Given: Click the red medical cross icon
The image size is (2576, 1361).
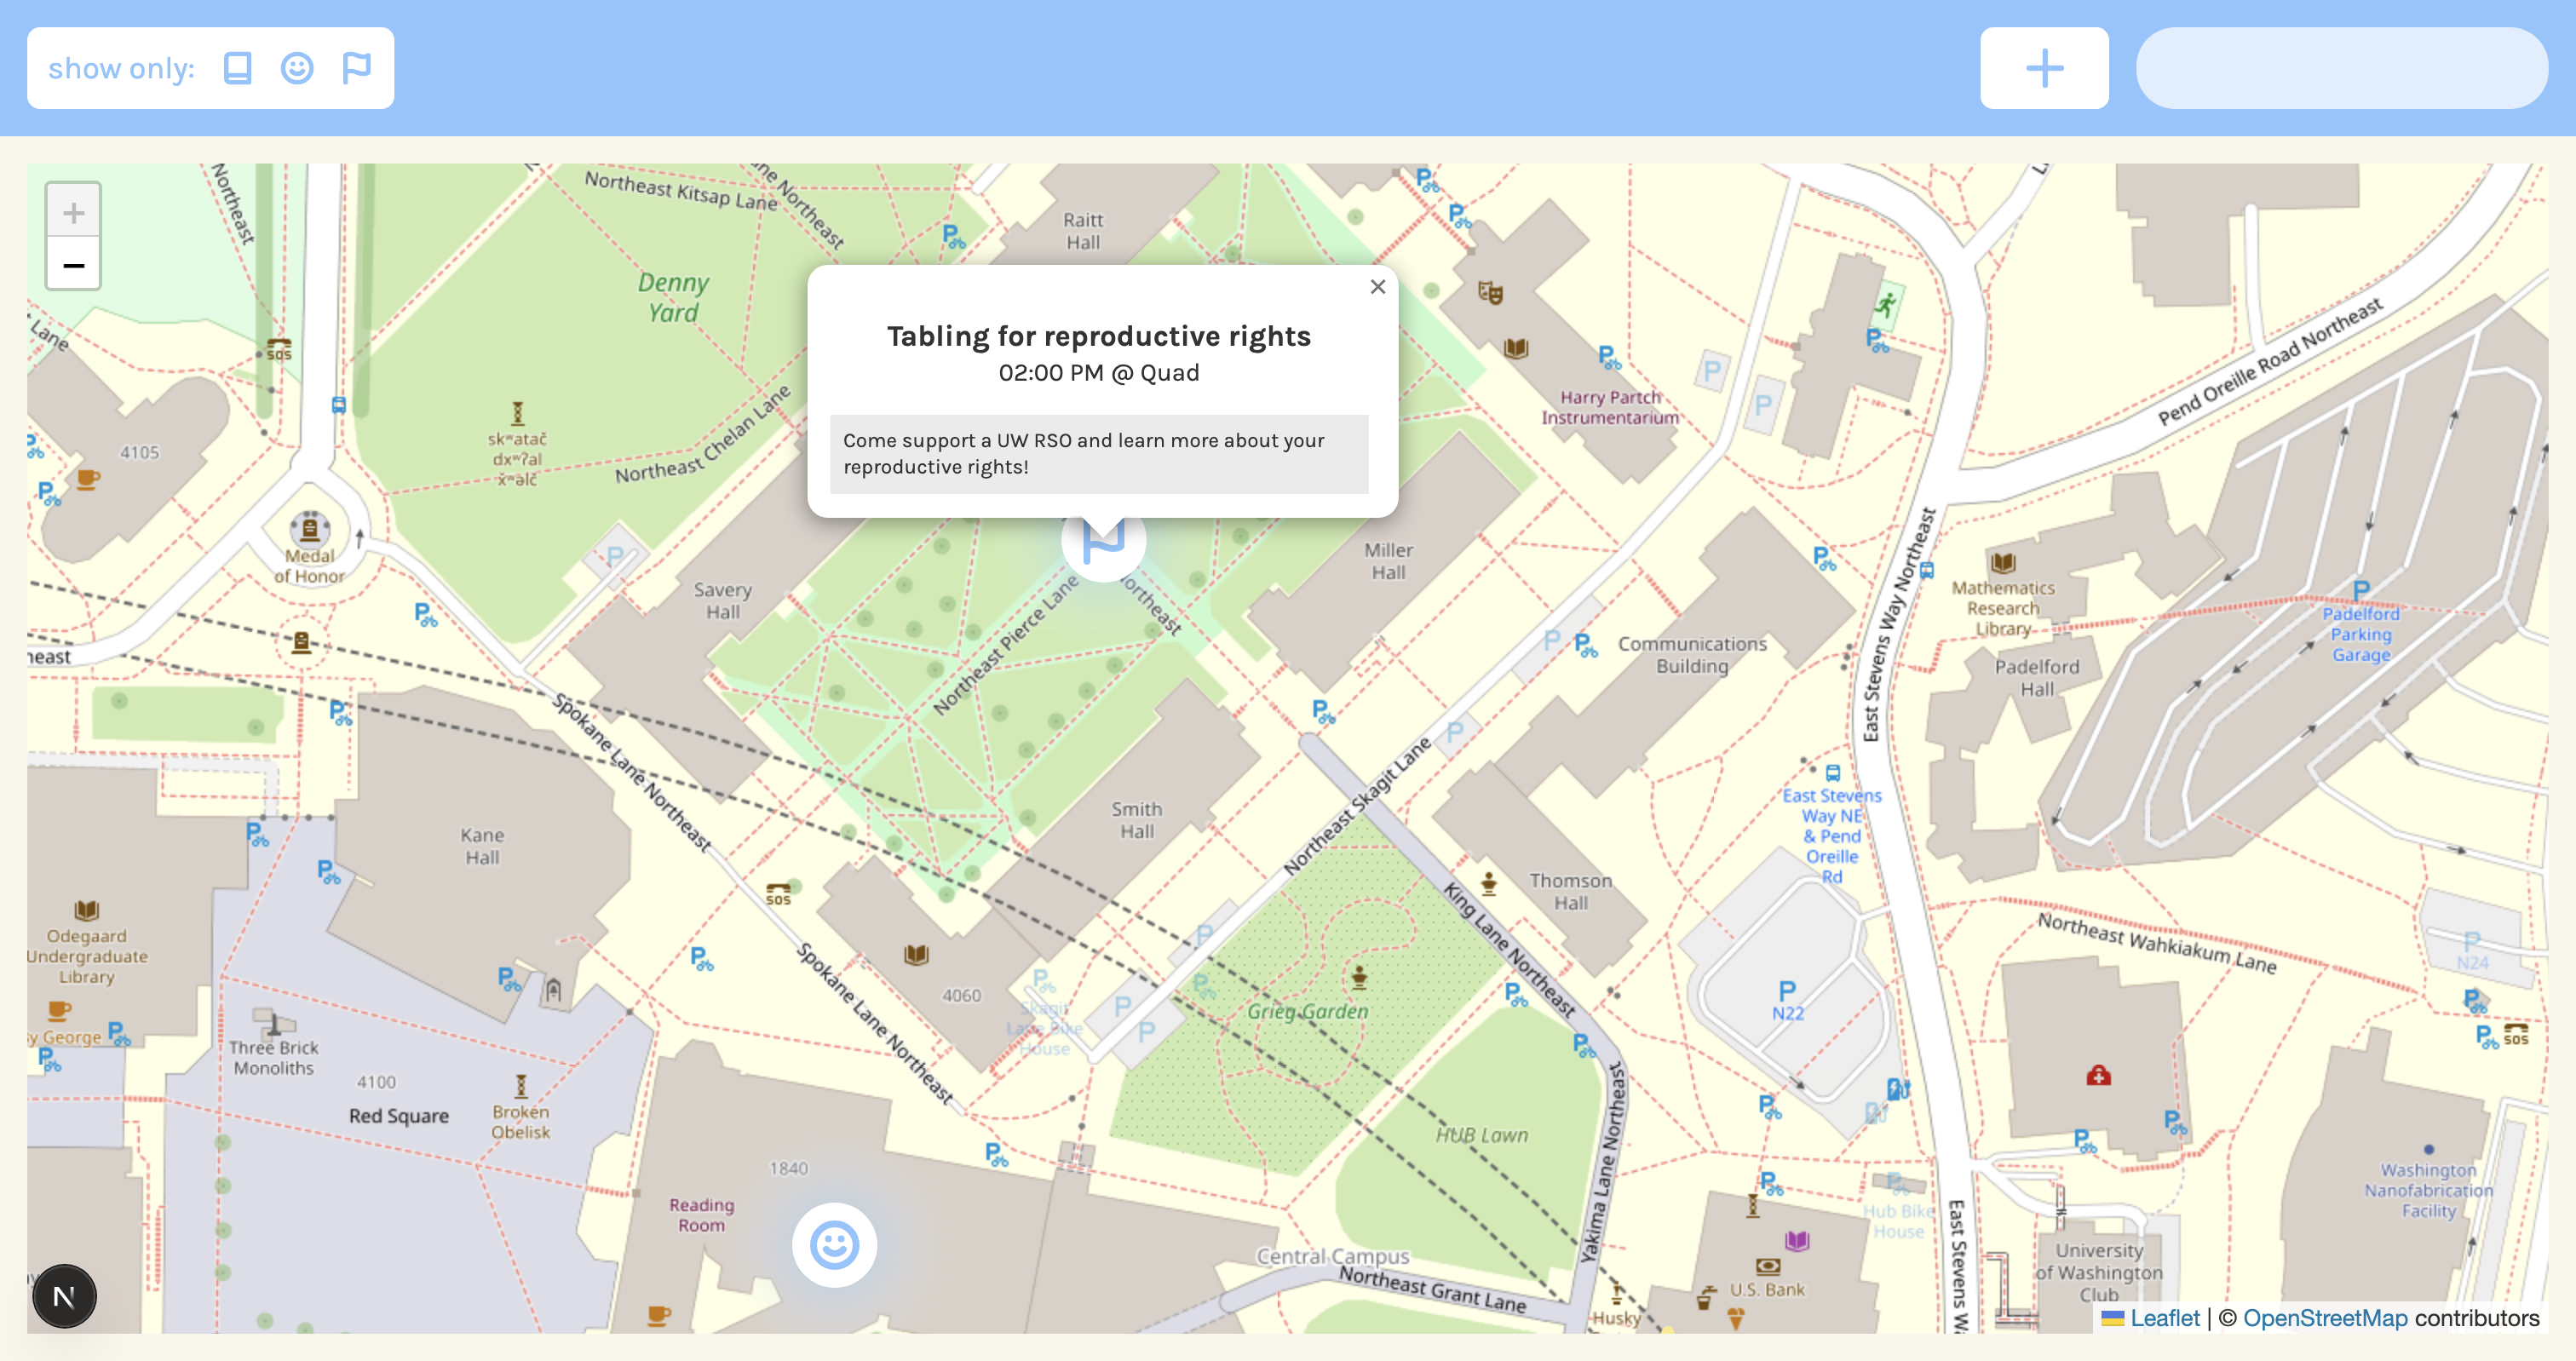Looking at the screenshot, I should 2098,1076.
